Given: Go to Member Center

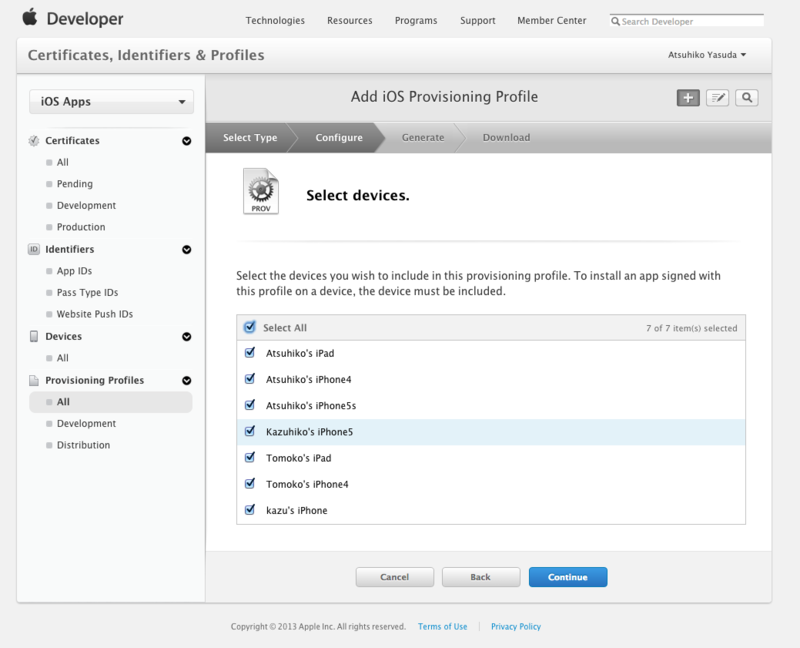Looking at the screenshot, I should click(552, 20).
